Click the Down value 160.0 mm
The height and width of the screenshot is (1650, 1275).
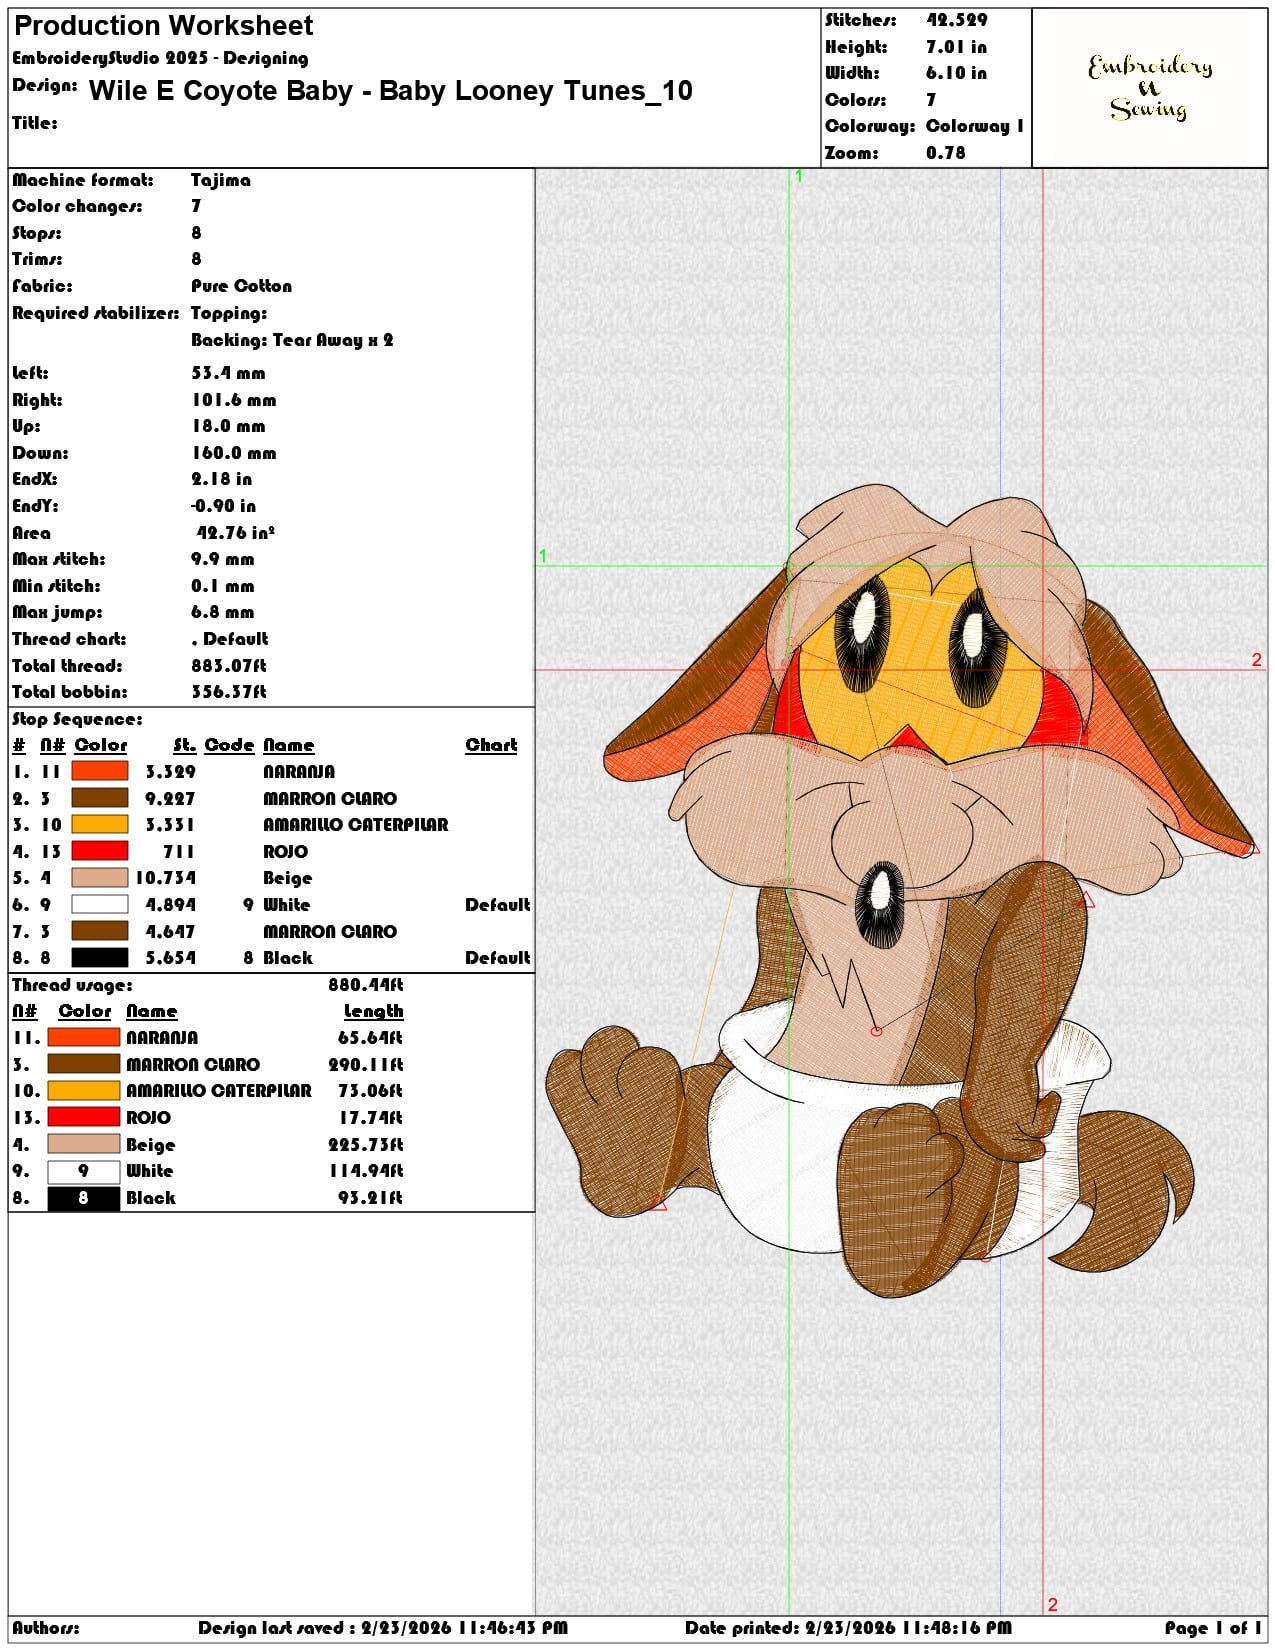[x=234, y=453]
